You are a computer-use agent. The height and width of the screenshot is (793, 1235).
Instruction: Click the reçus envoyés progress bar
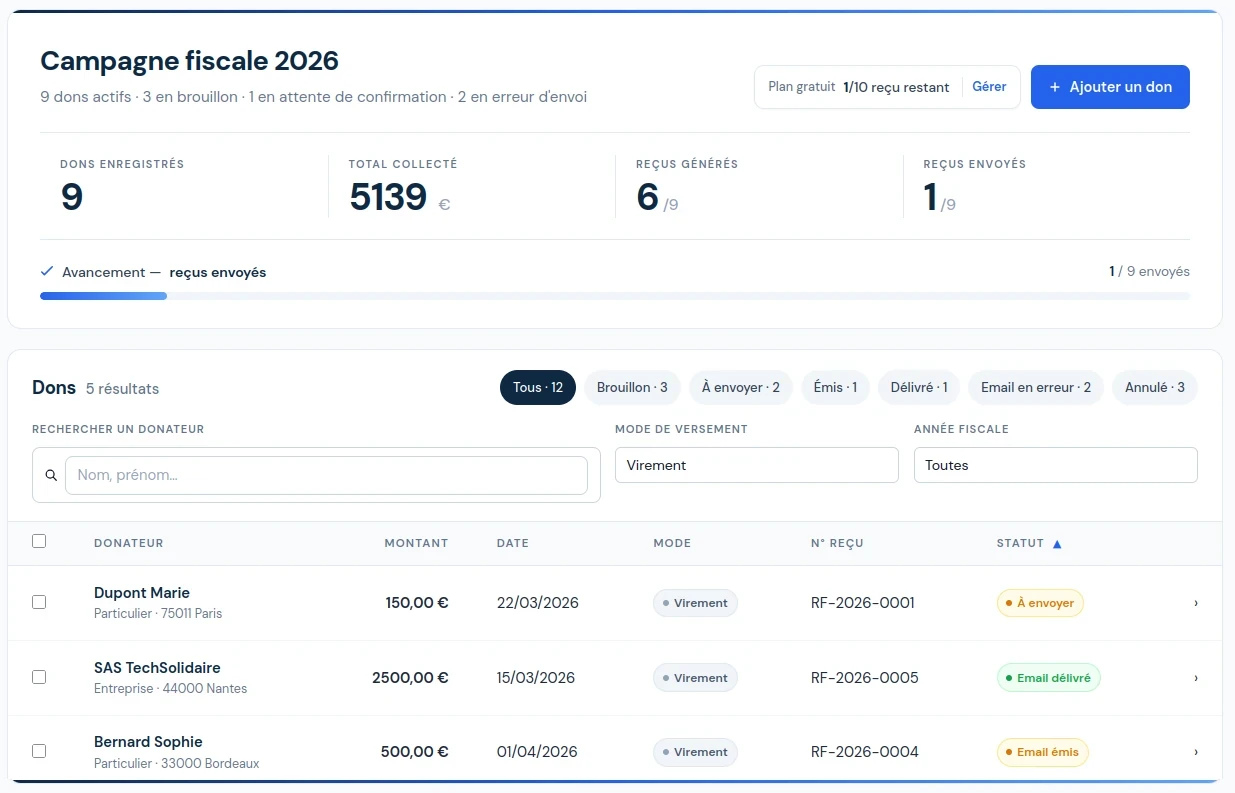click(x=615, y=296)
